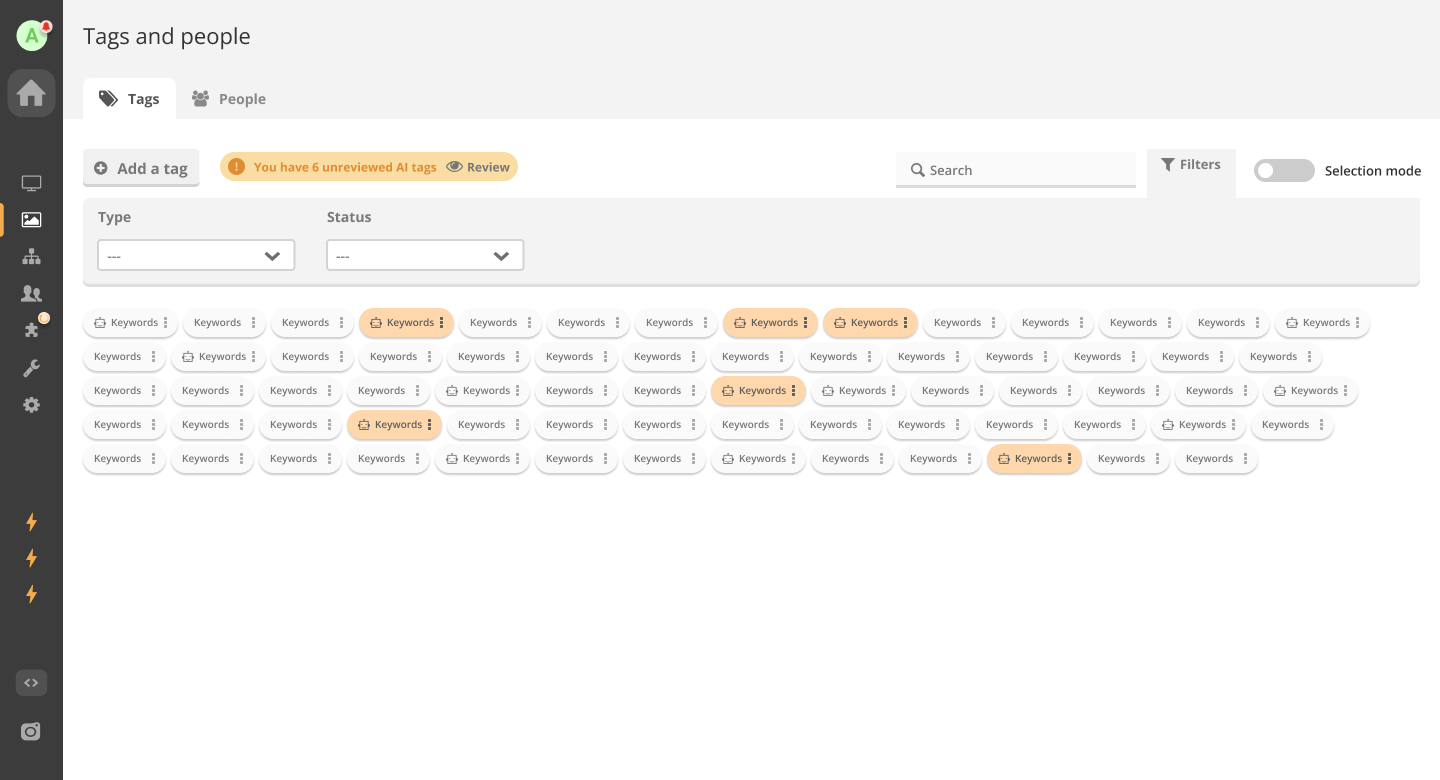The image size is (1440, 780).
Task: Open the Users icon in the sidebar
Action: click(31, 294)
